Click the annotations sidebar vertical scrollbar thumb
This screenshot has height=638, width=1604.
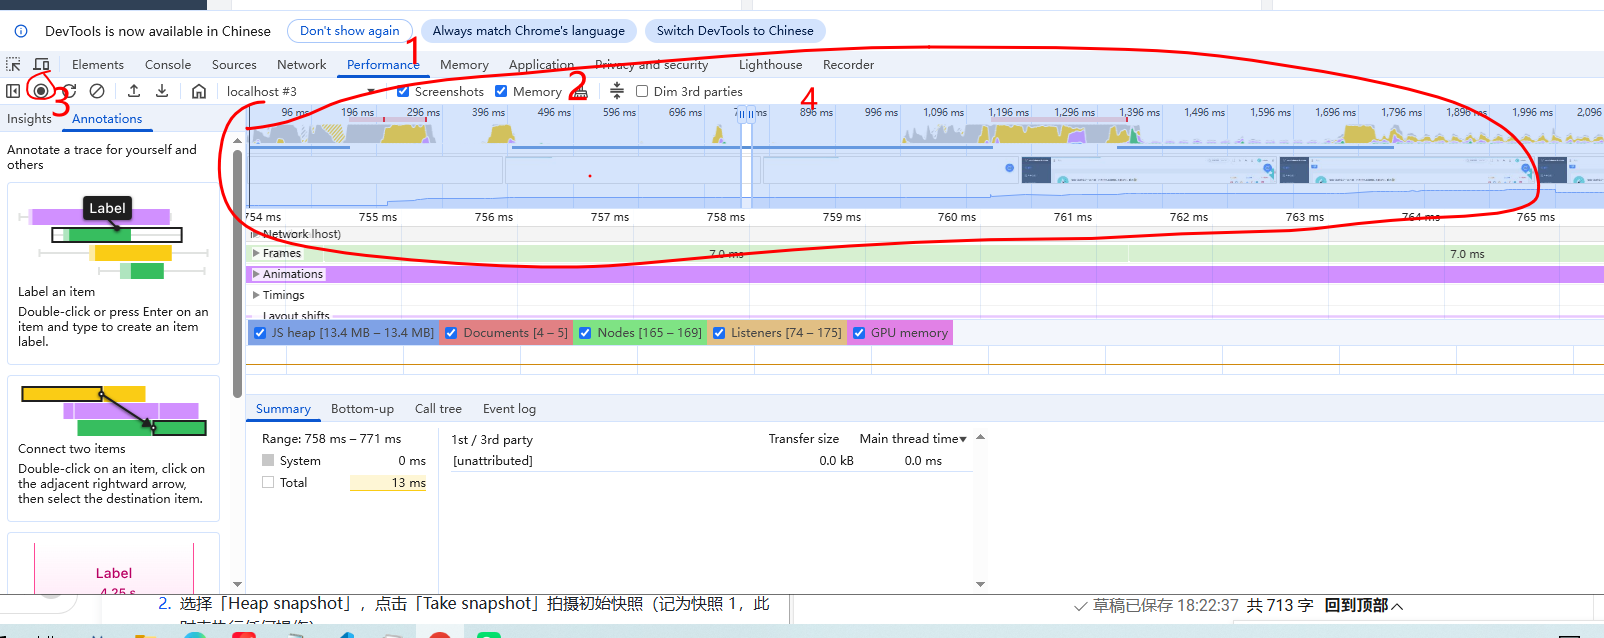tap(237, 272)
